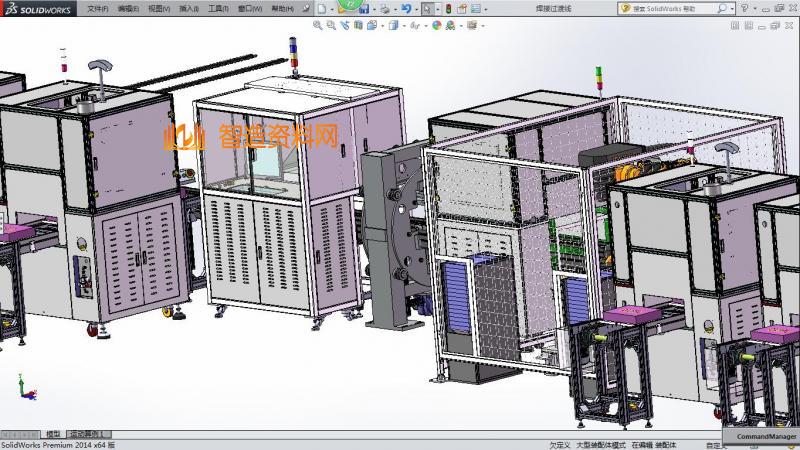Screen dimensions: 800x450
Task: Click the Print icon
Action: [386, 8]
